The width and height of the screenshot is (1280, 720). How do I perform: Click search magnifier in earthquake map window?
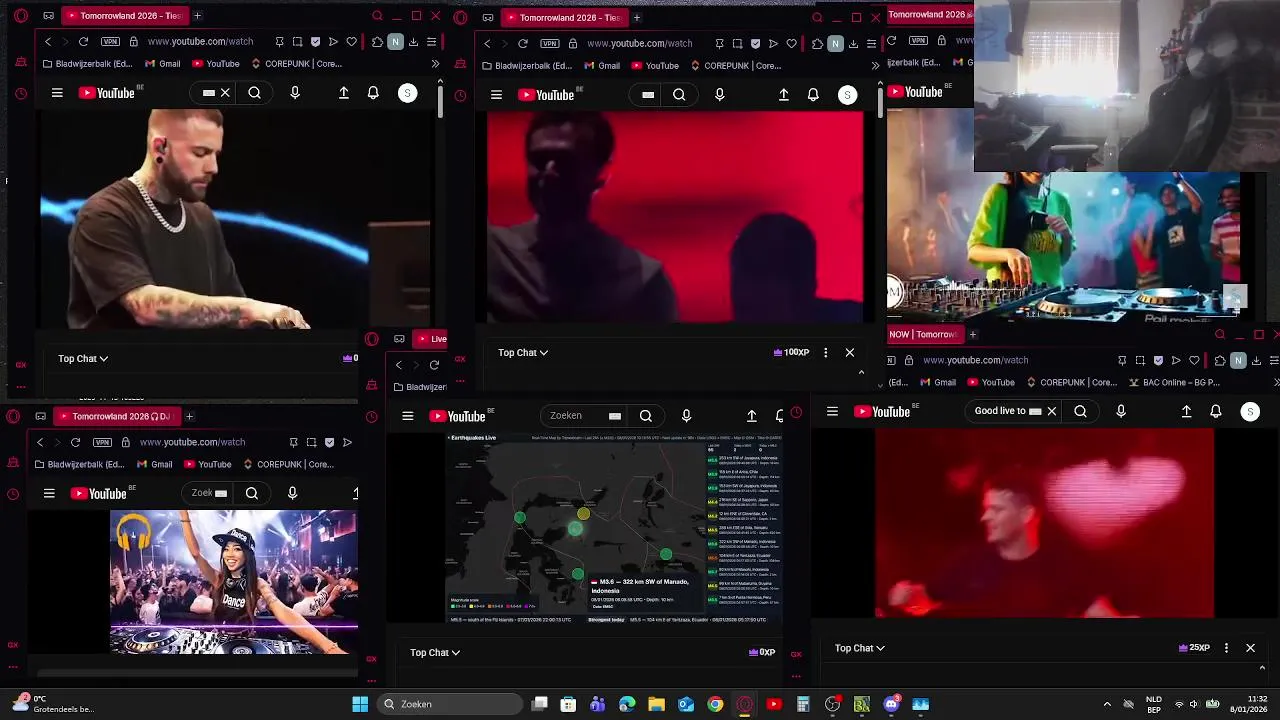pyautogui.click(x=646, y=416)
